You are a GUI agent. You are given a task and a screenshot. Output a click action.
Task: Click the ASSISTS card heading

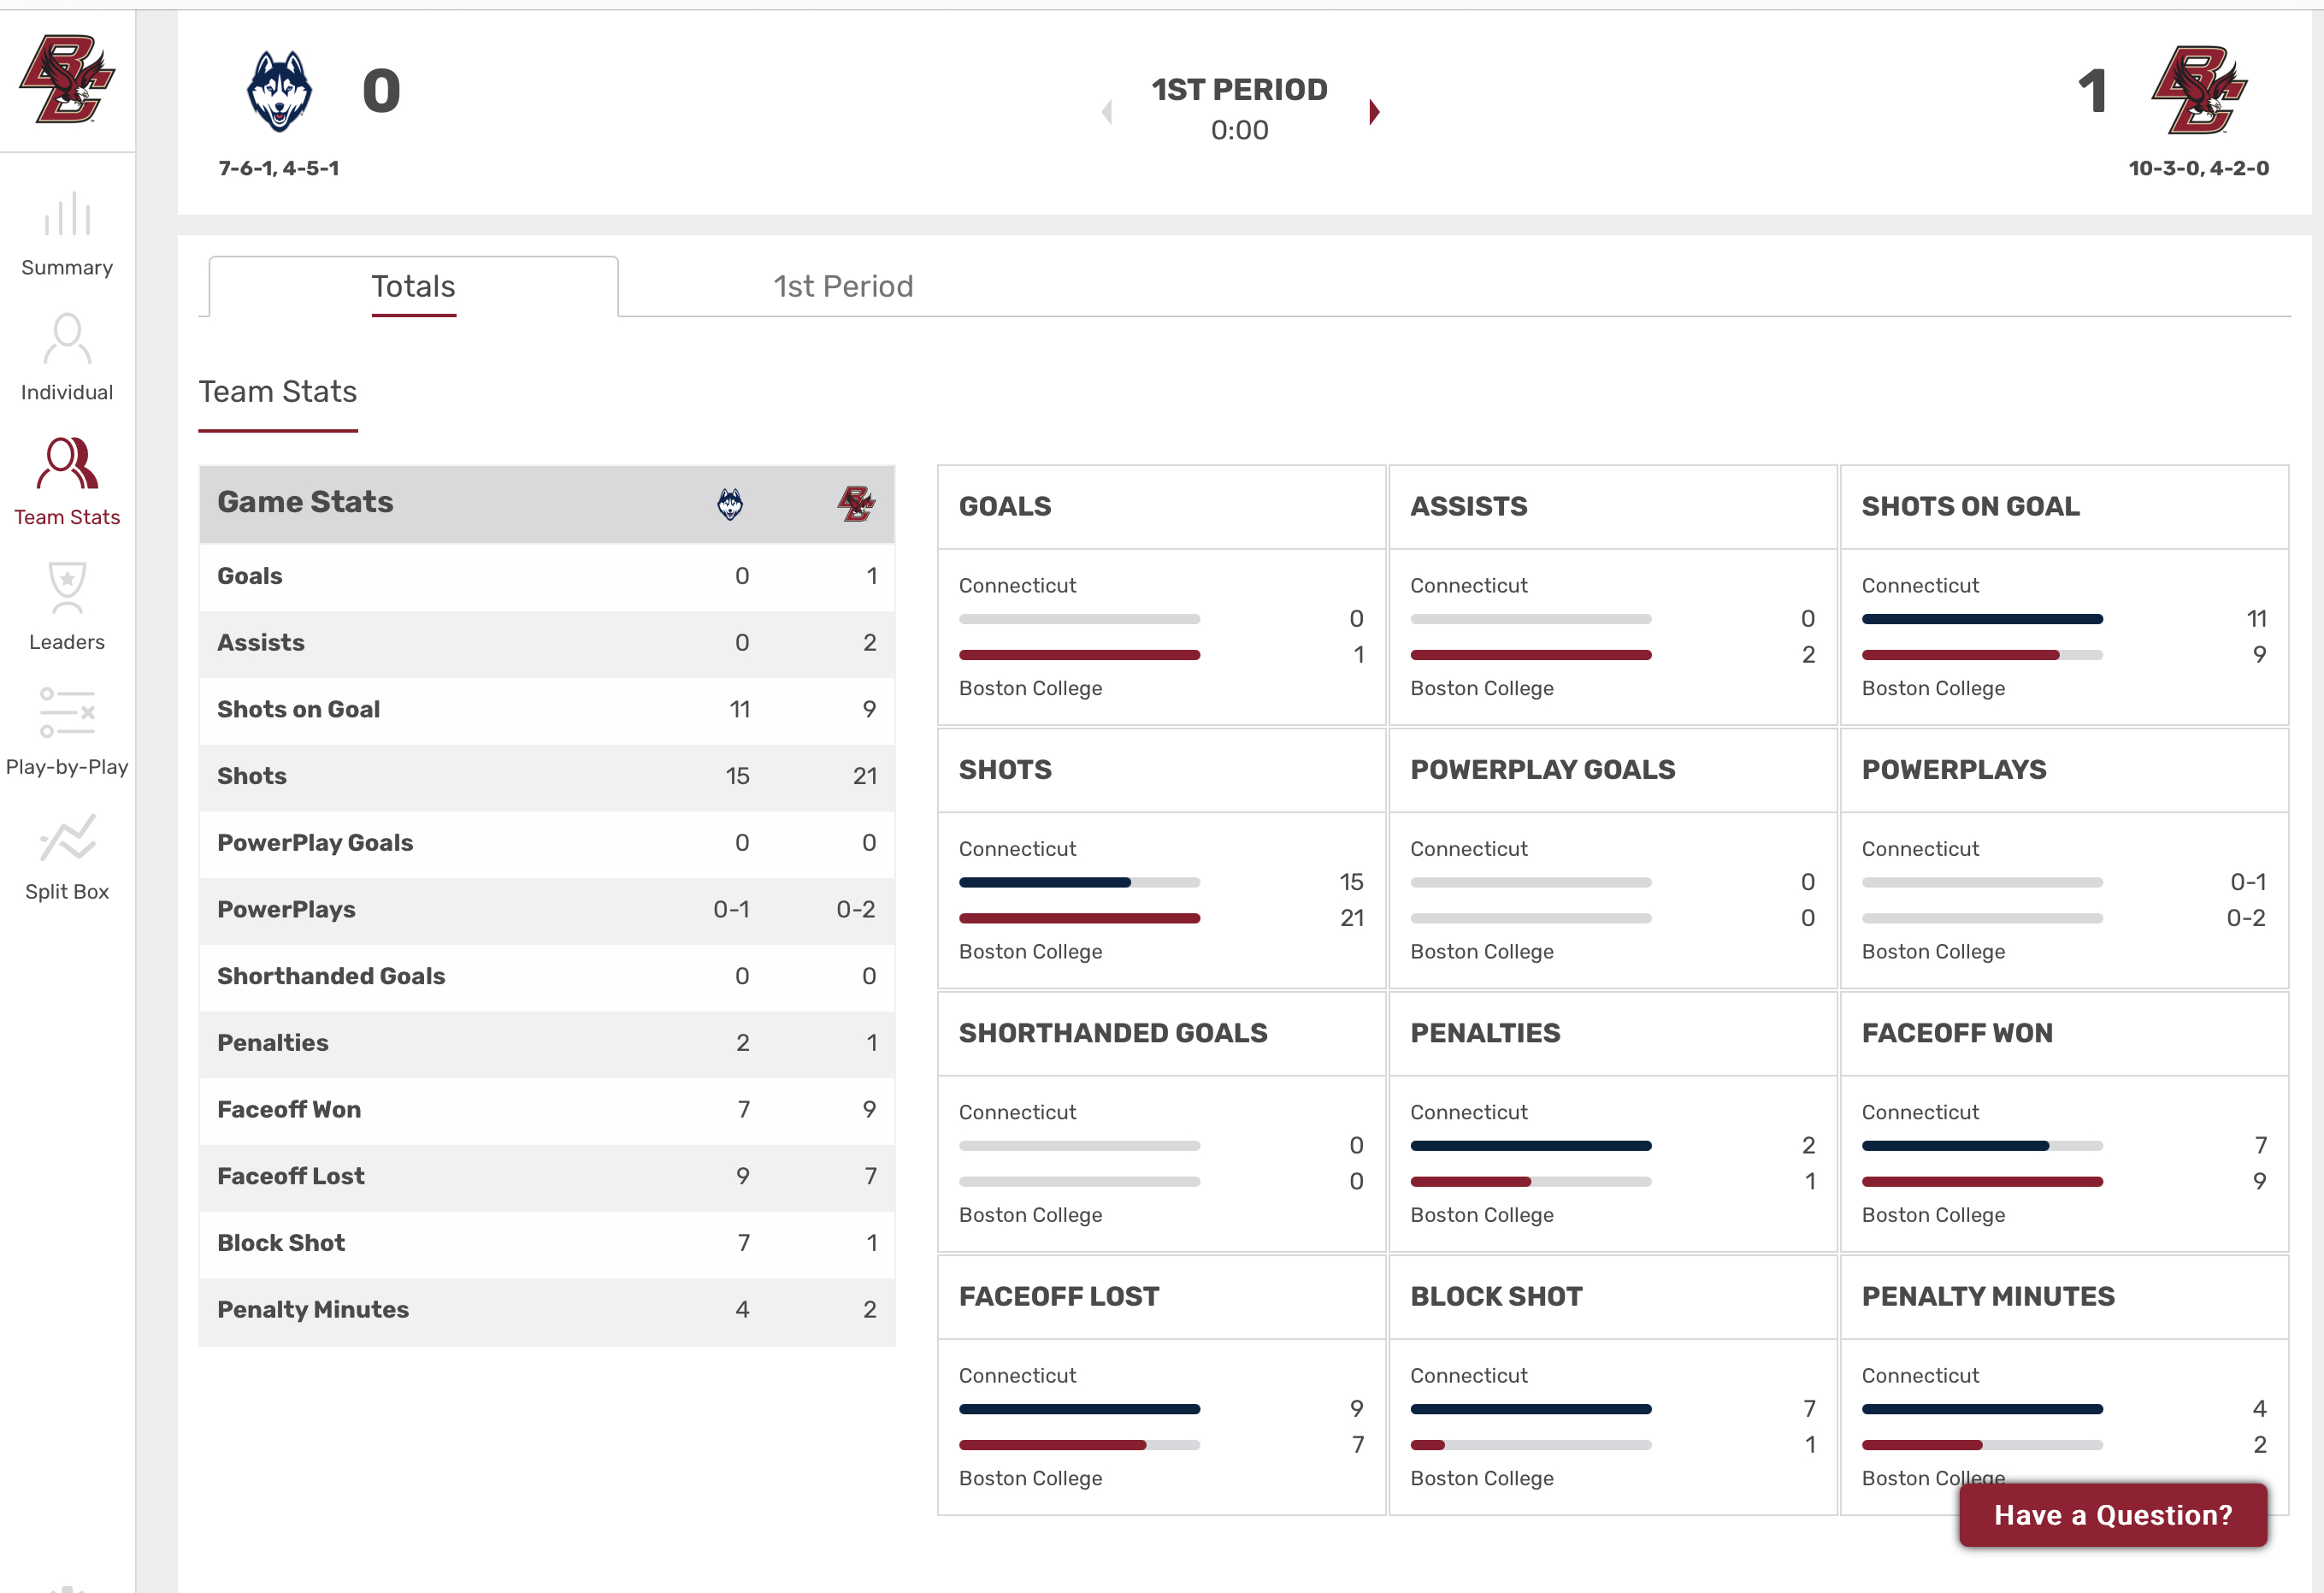(1468, 506)
